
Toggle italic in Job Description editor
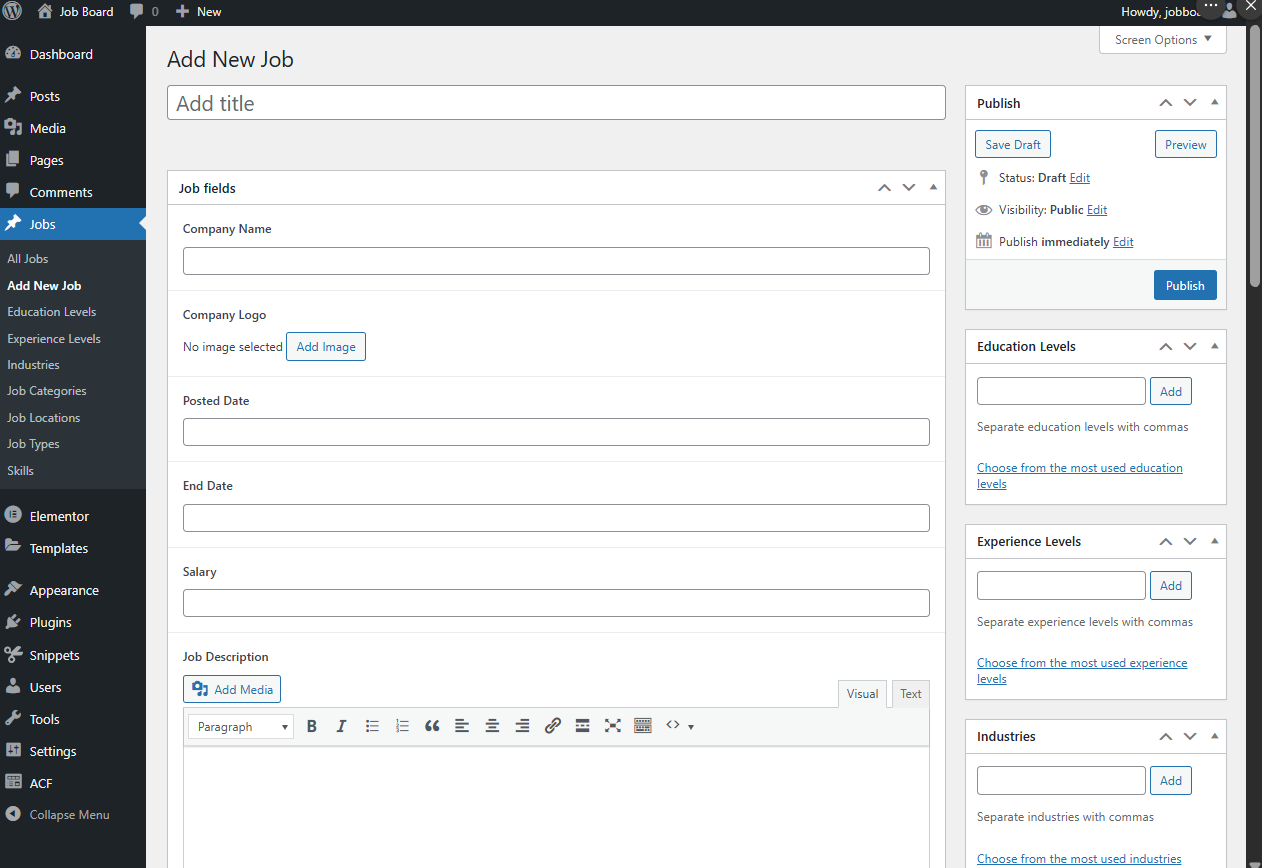(341, 726)
